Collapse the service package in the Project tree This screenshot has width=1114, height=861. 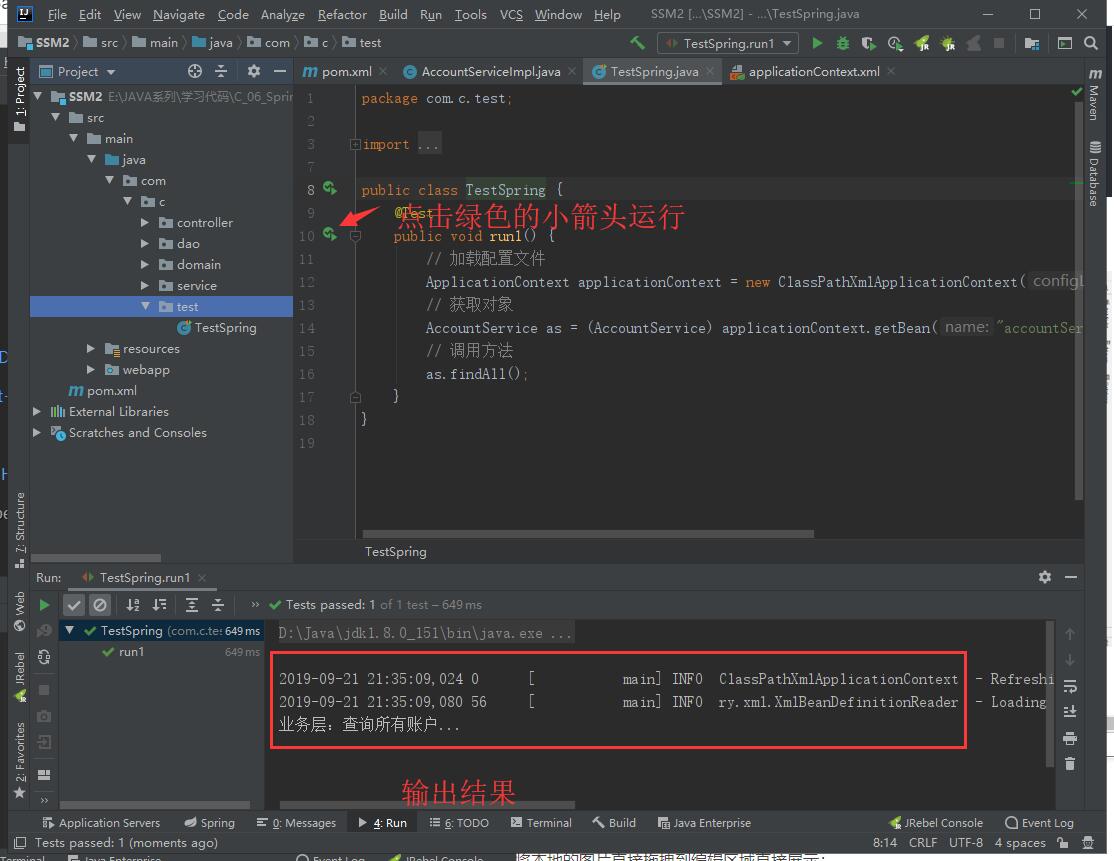coord(143,285)
